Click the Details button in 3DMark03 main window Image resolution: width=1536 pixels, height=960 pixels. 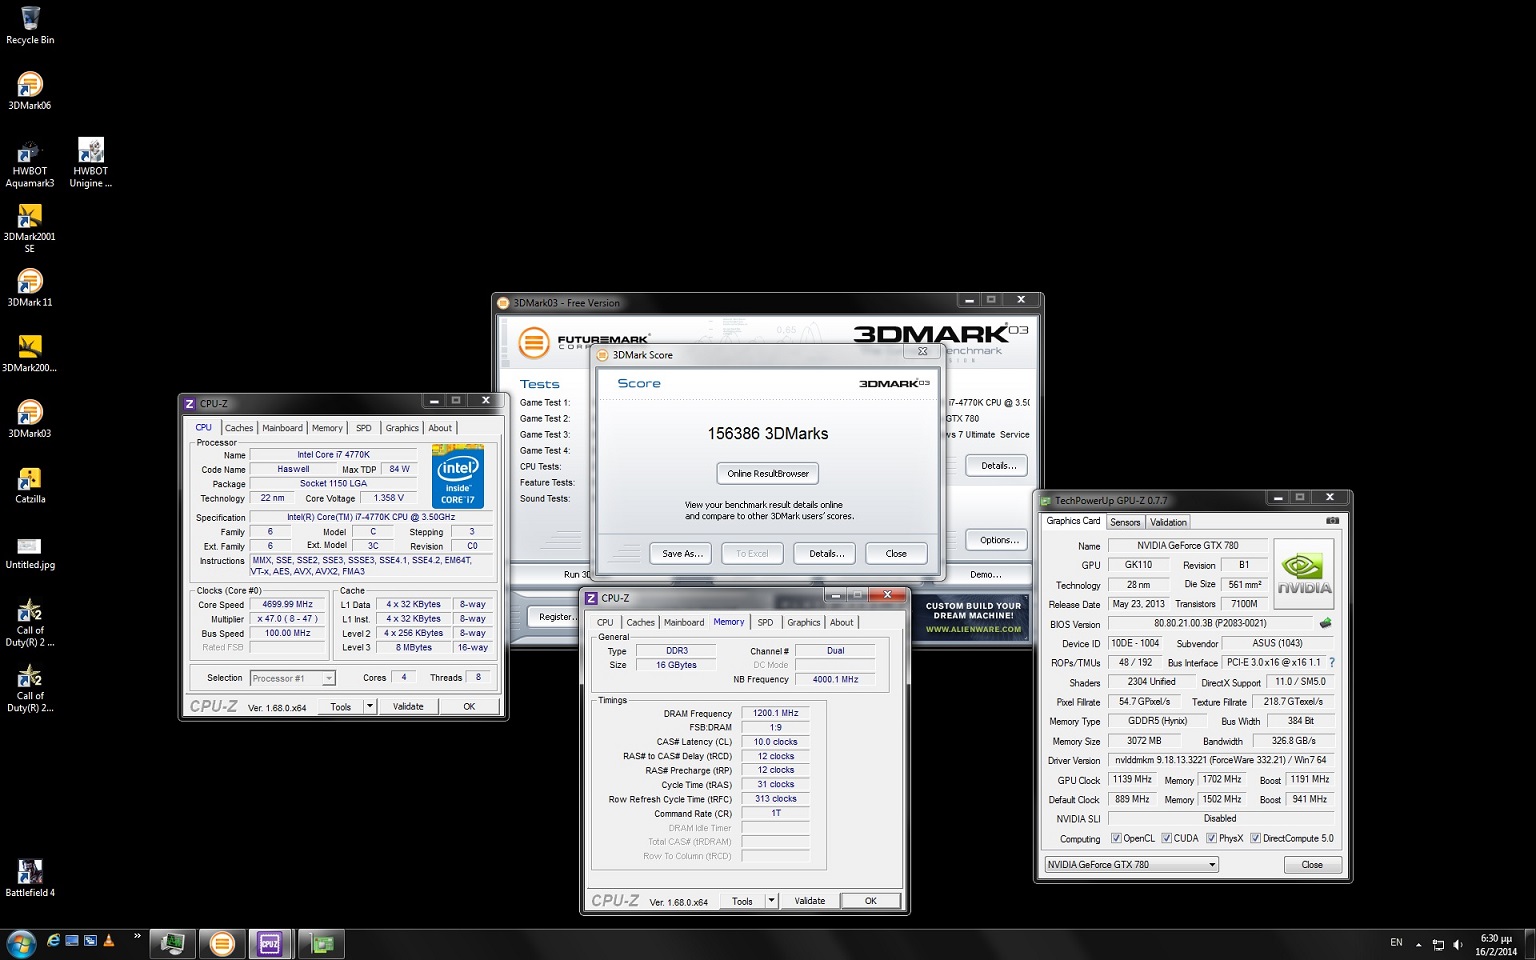998,465
